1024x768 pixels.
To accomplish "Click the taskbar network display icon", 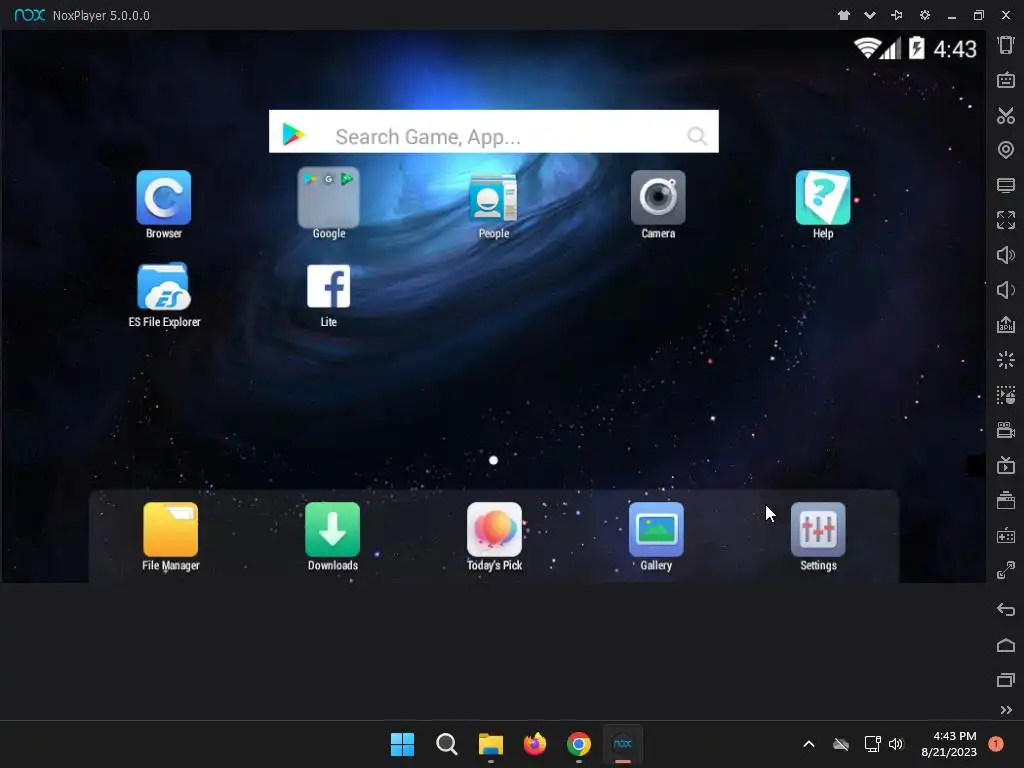I will point(872,744).
